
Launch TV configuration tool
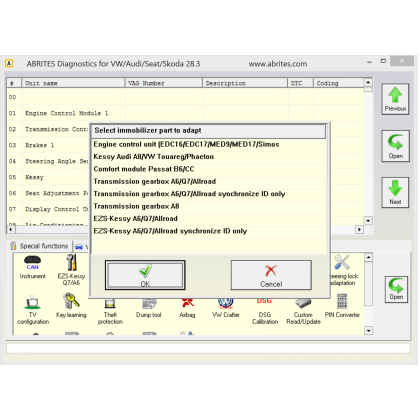[33, 309]
